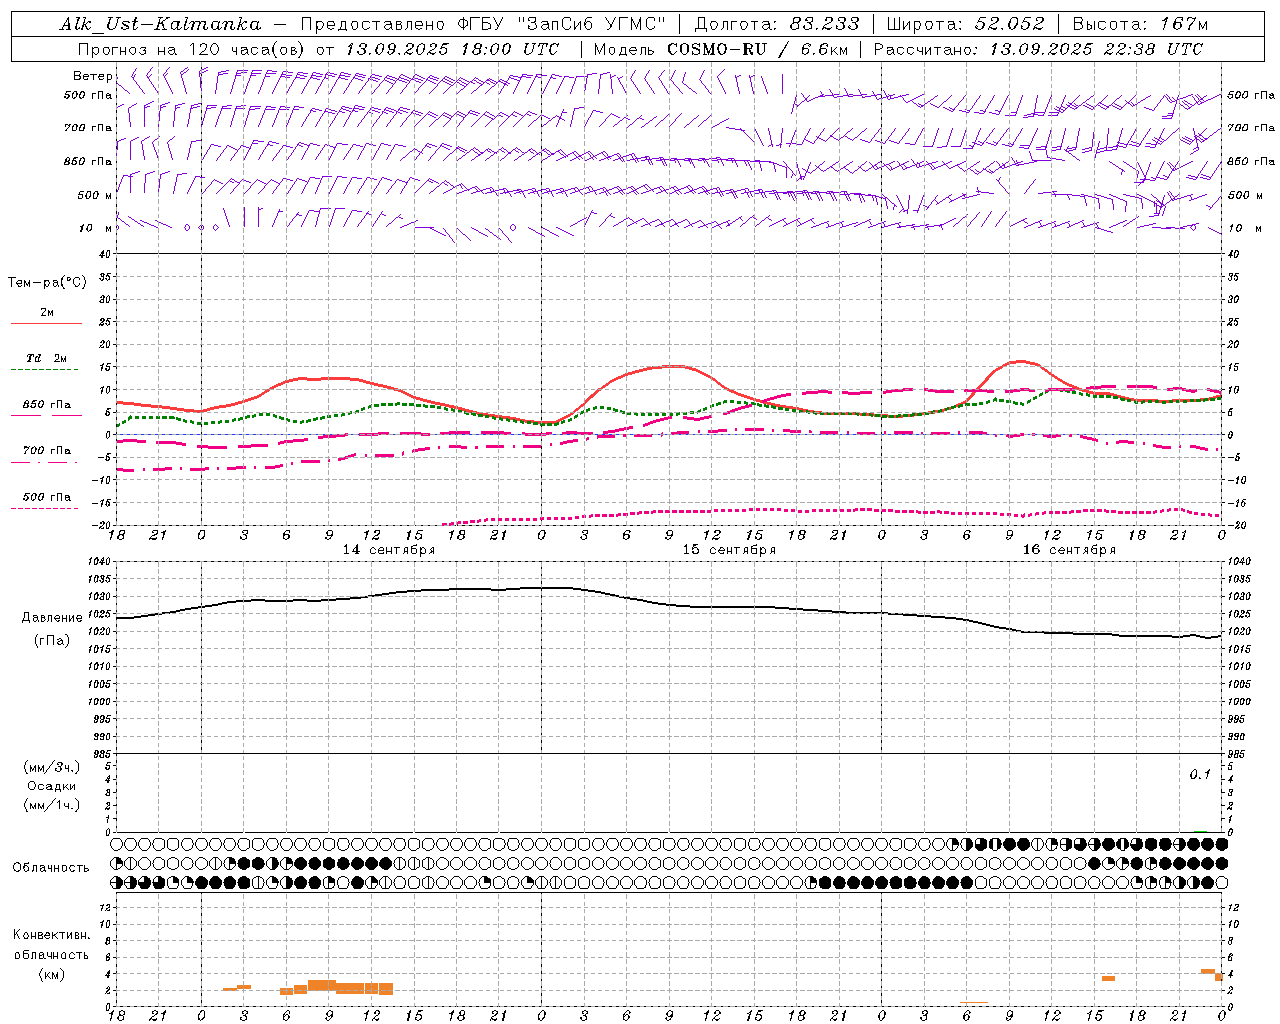This screenshot has height=1024, width=1280.
Task: Click the station name Alk_Ust-Kalmanka in header
Action: point(160,24)
